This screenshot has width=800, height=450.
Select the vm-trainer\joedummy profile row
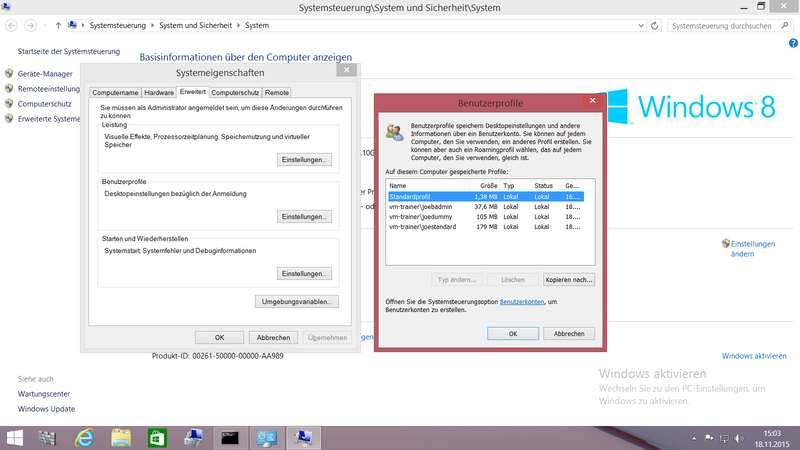click(486, 217)
